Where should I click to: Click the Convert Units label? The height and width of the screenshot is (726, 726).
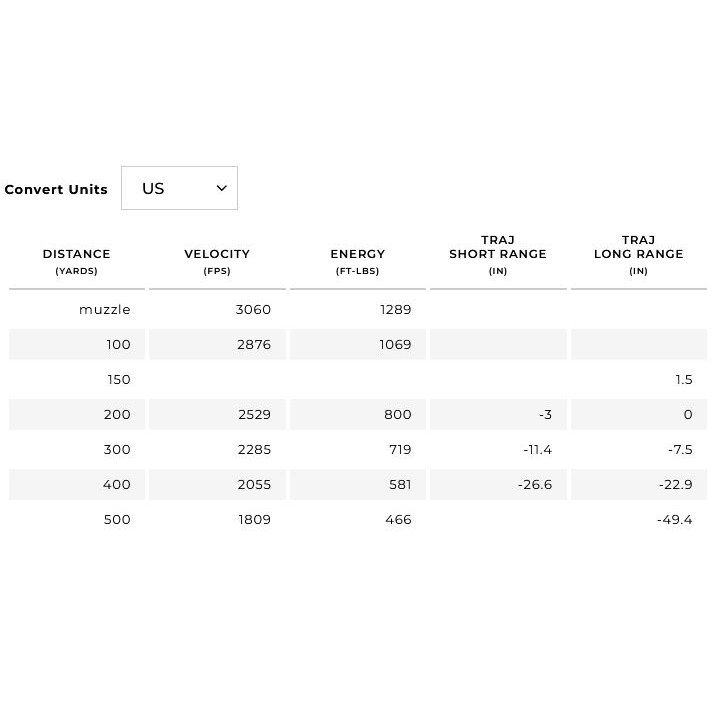click(56, 189)
